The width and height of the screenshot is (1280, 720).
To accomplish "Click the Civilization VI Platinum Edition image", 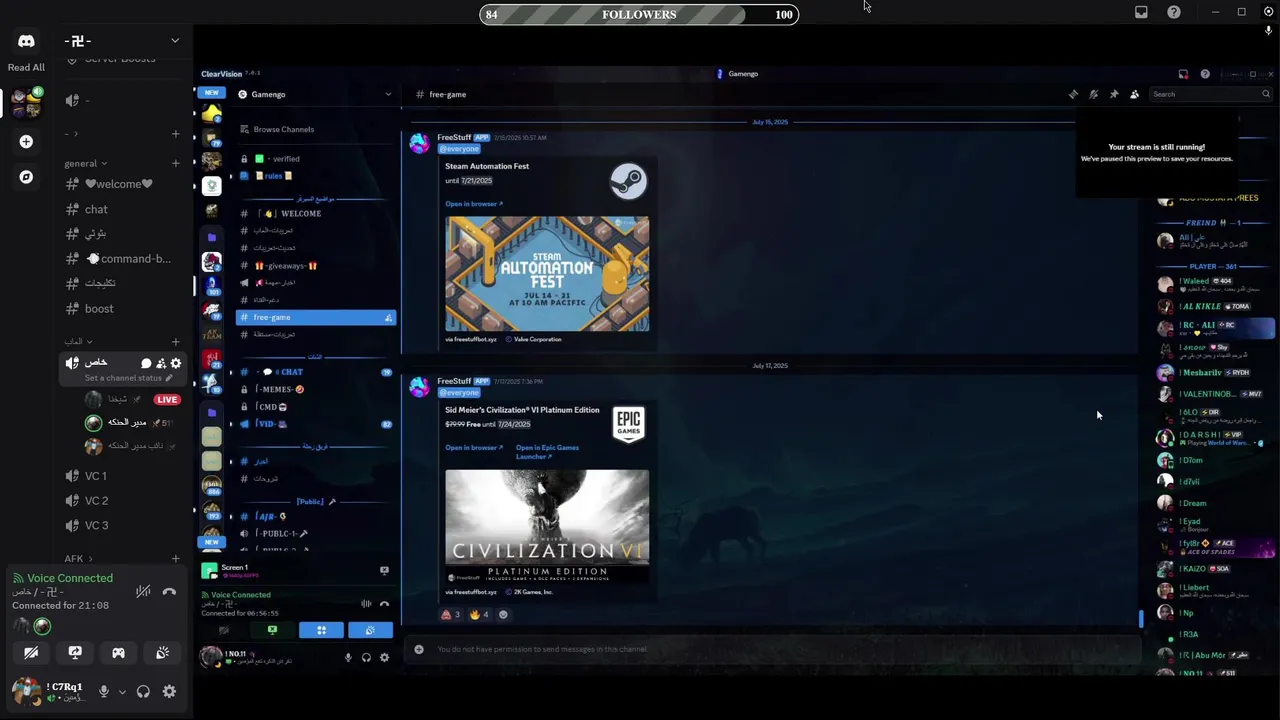I will (x=547, y=527).
